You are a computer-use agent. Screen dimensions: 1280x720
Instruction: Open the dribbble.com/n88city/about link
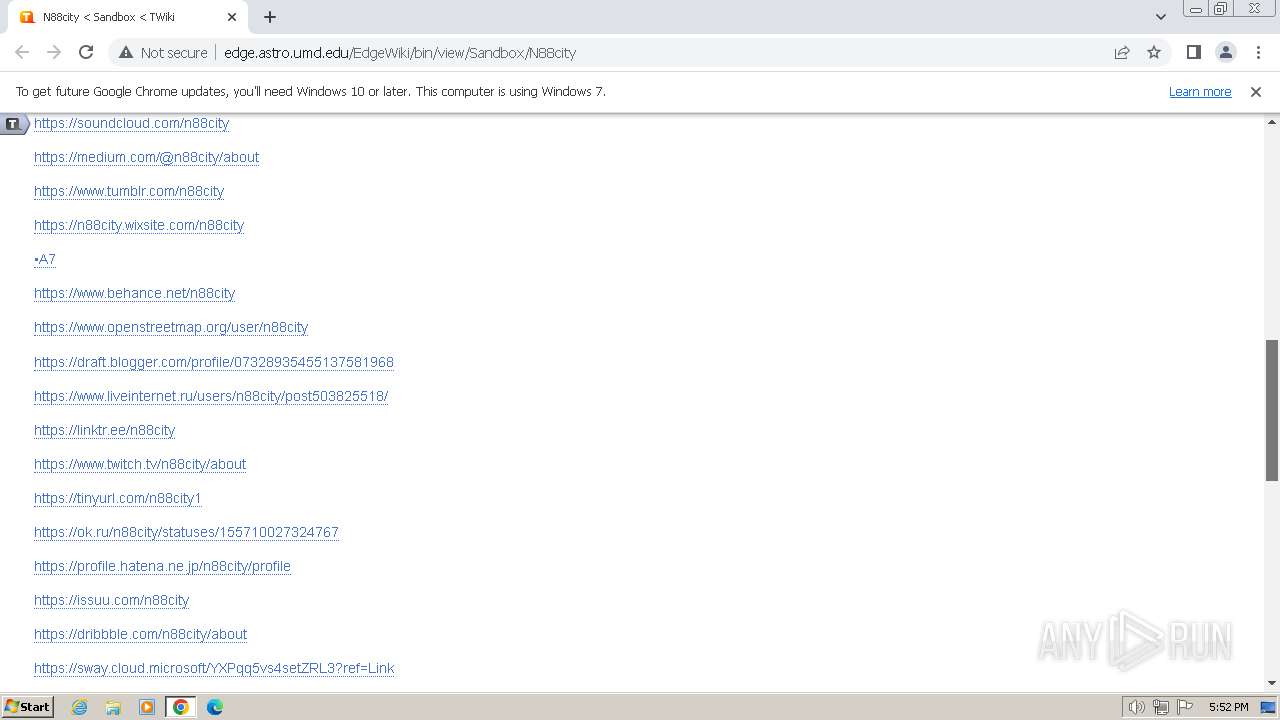(x=140, y=634)
